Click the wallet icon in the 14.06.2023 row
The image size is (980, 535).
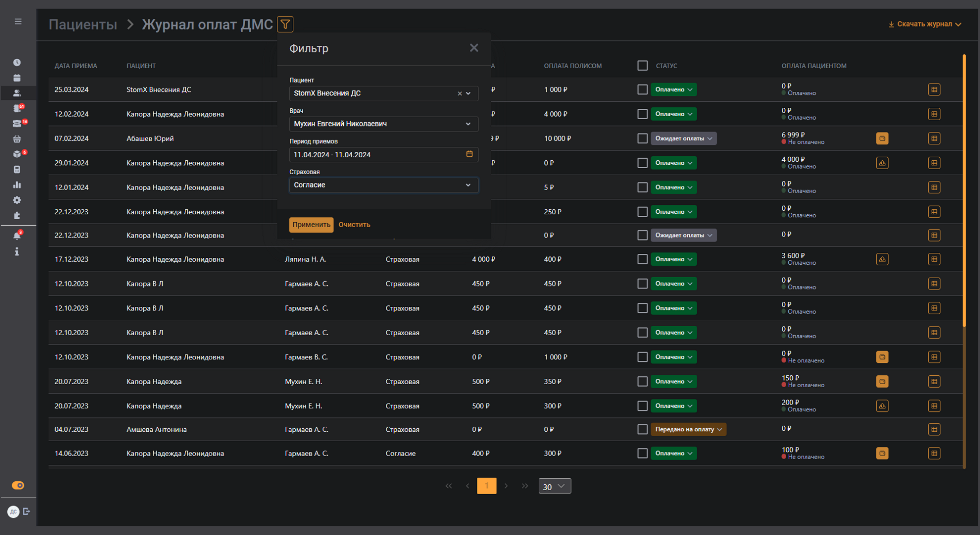882,453
